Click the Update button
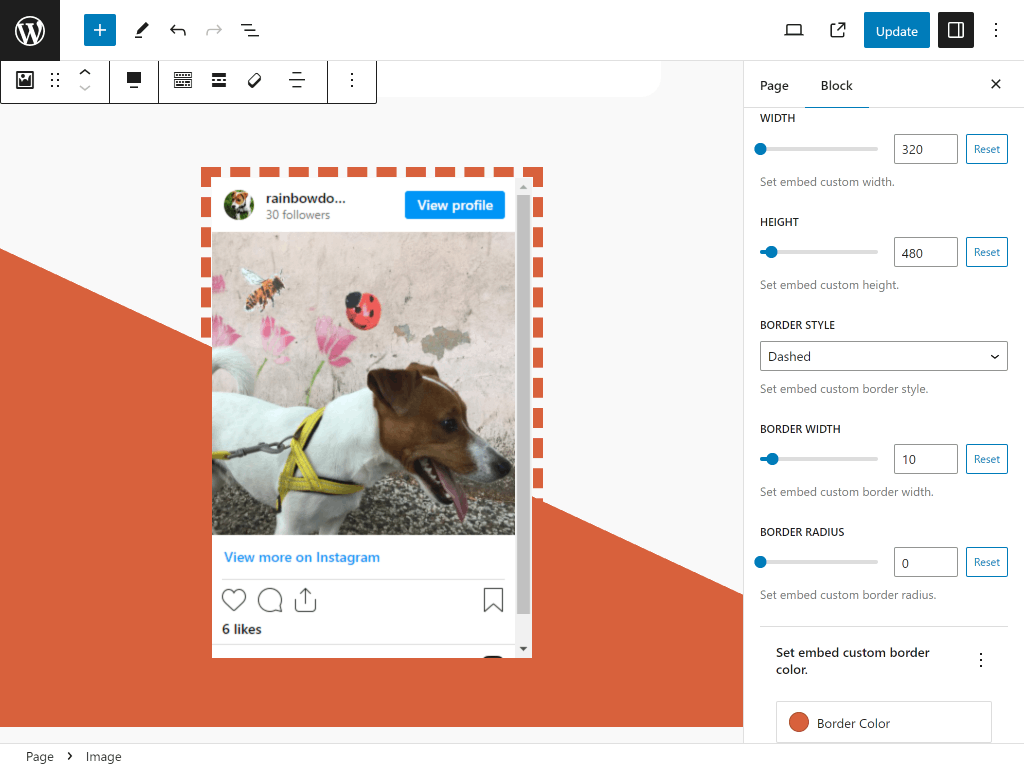The width and height of the screenshot is (1024, 768). click(897, 30)
